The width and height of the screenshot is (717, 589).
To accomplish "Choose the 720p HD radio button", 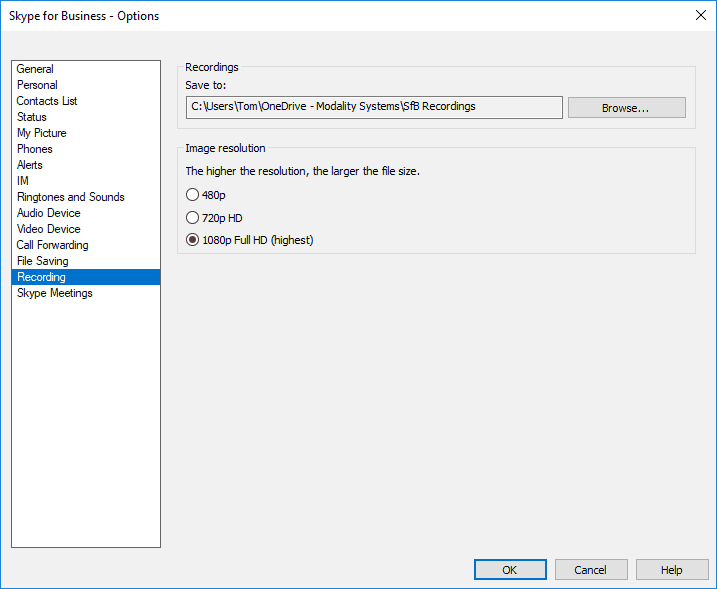I will tap(193, 217).
